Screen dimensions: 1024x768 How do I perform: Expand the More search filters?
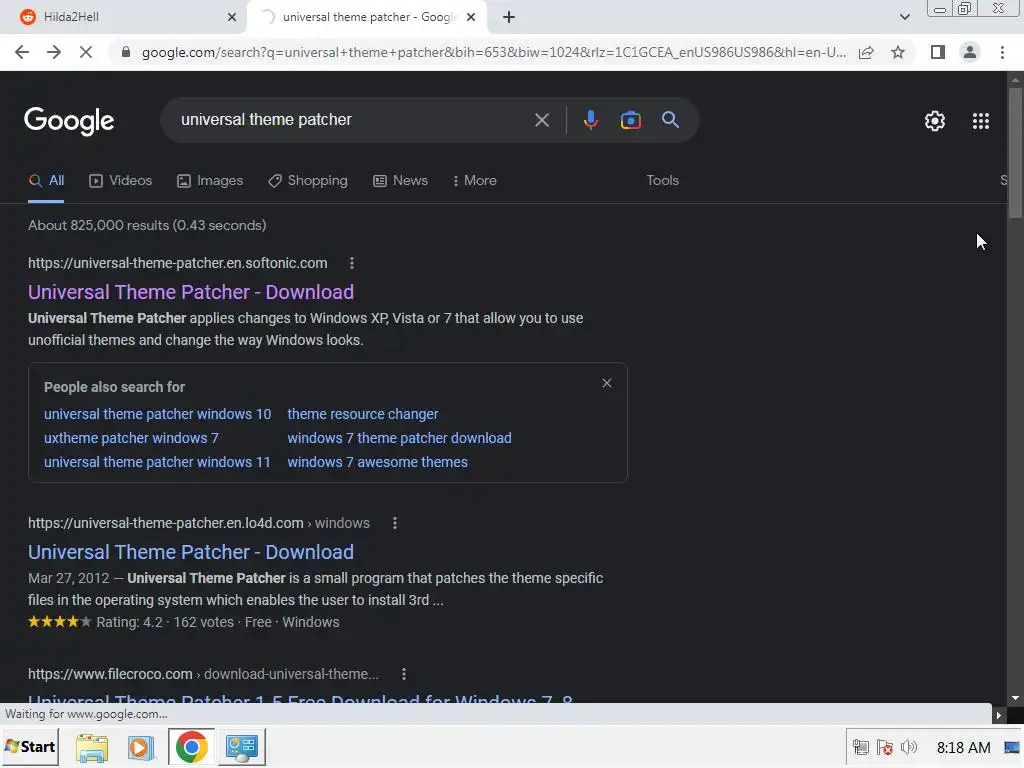click(475, 181)
